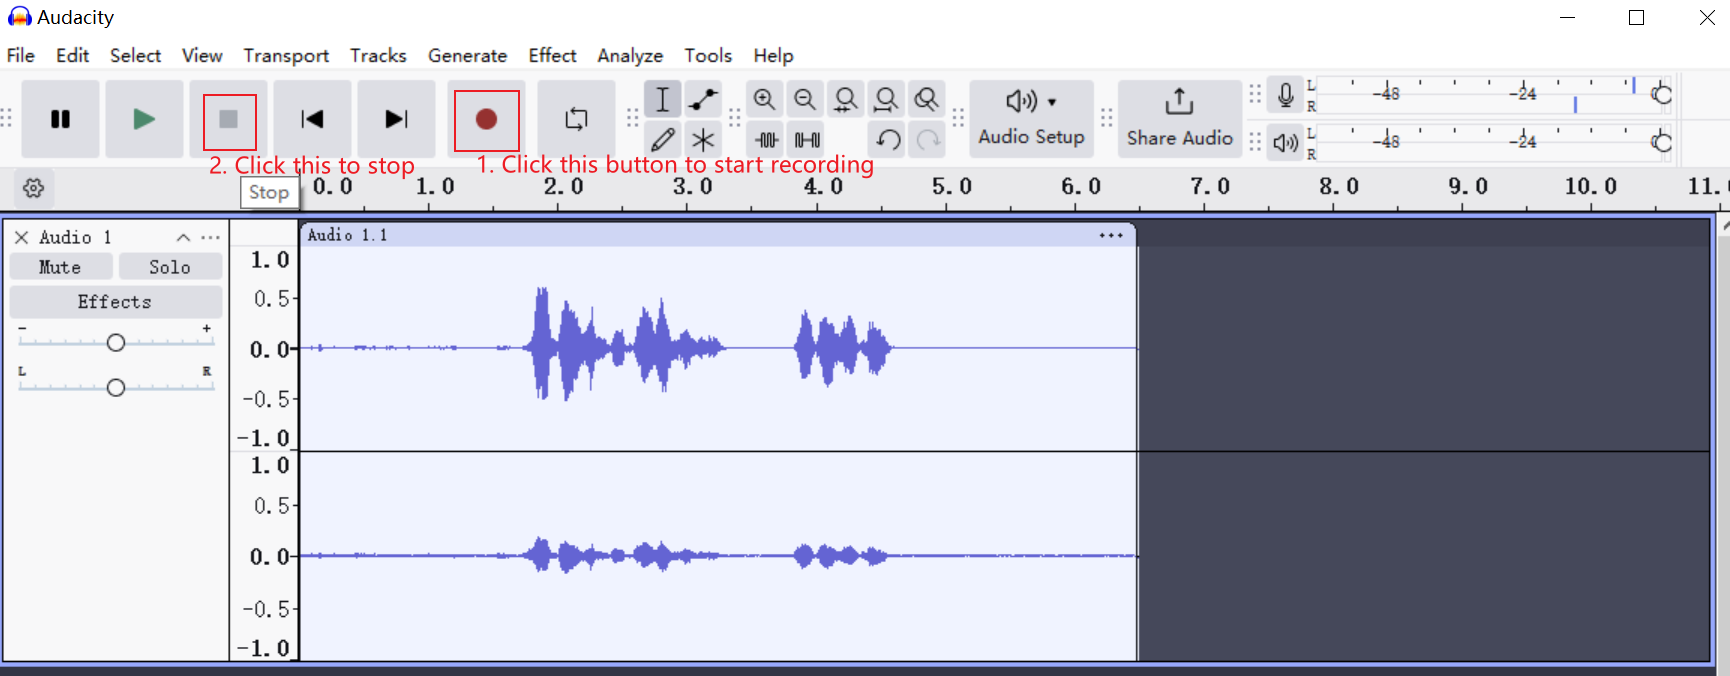Open the Analyze menu
This screenshot has height=676, width=1730.
630,55
